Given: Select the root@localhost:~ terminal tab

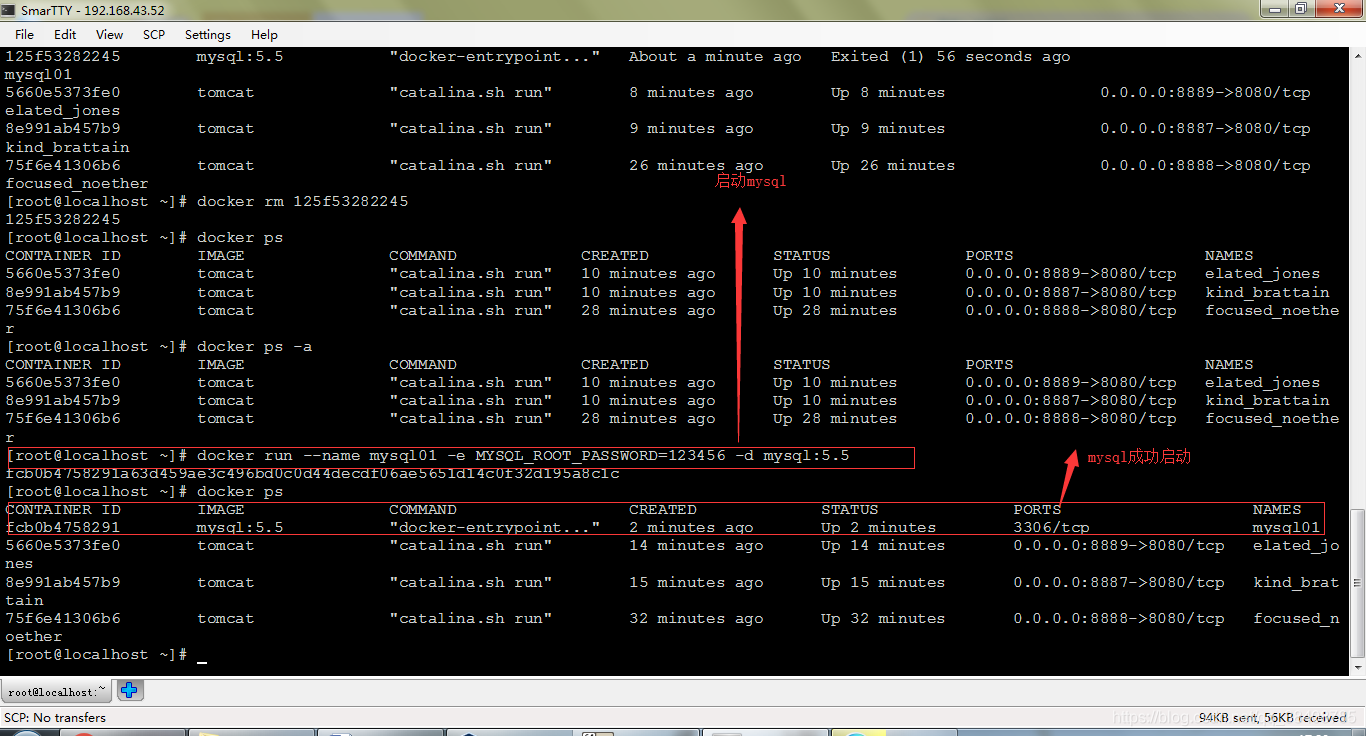Looking at the screenshot, I should click(57, 691).
